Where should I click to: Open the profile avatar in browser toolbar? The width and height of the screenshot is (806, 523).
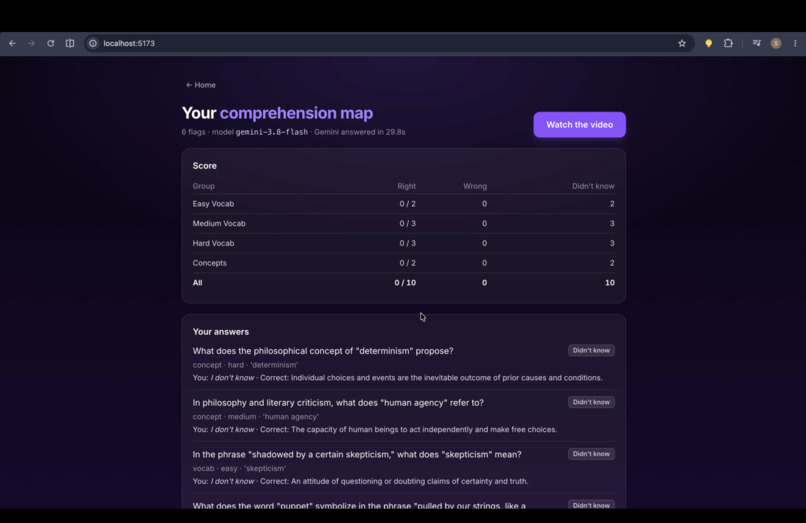click(x=776, y=43)
